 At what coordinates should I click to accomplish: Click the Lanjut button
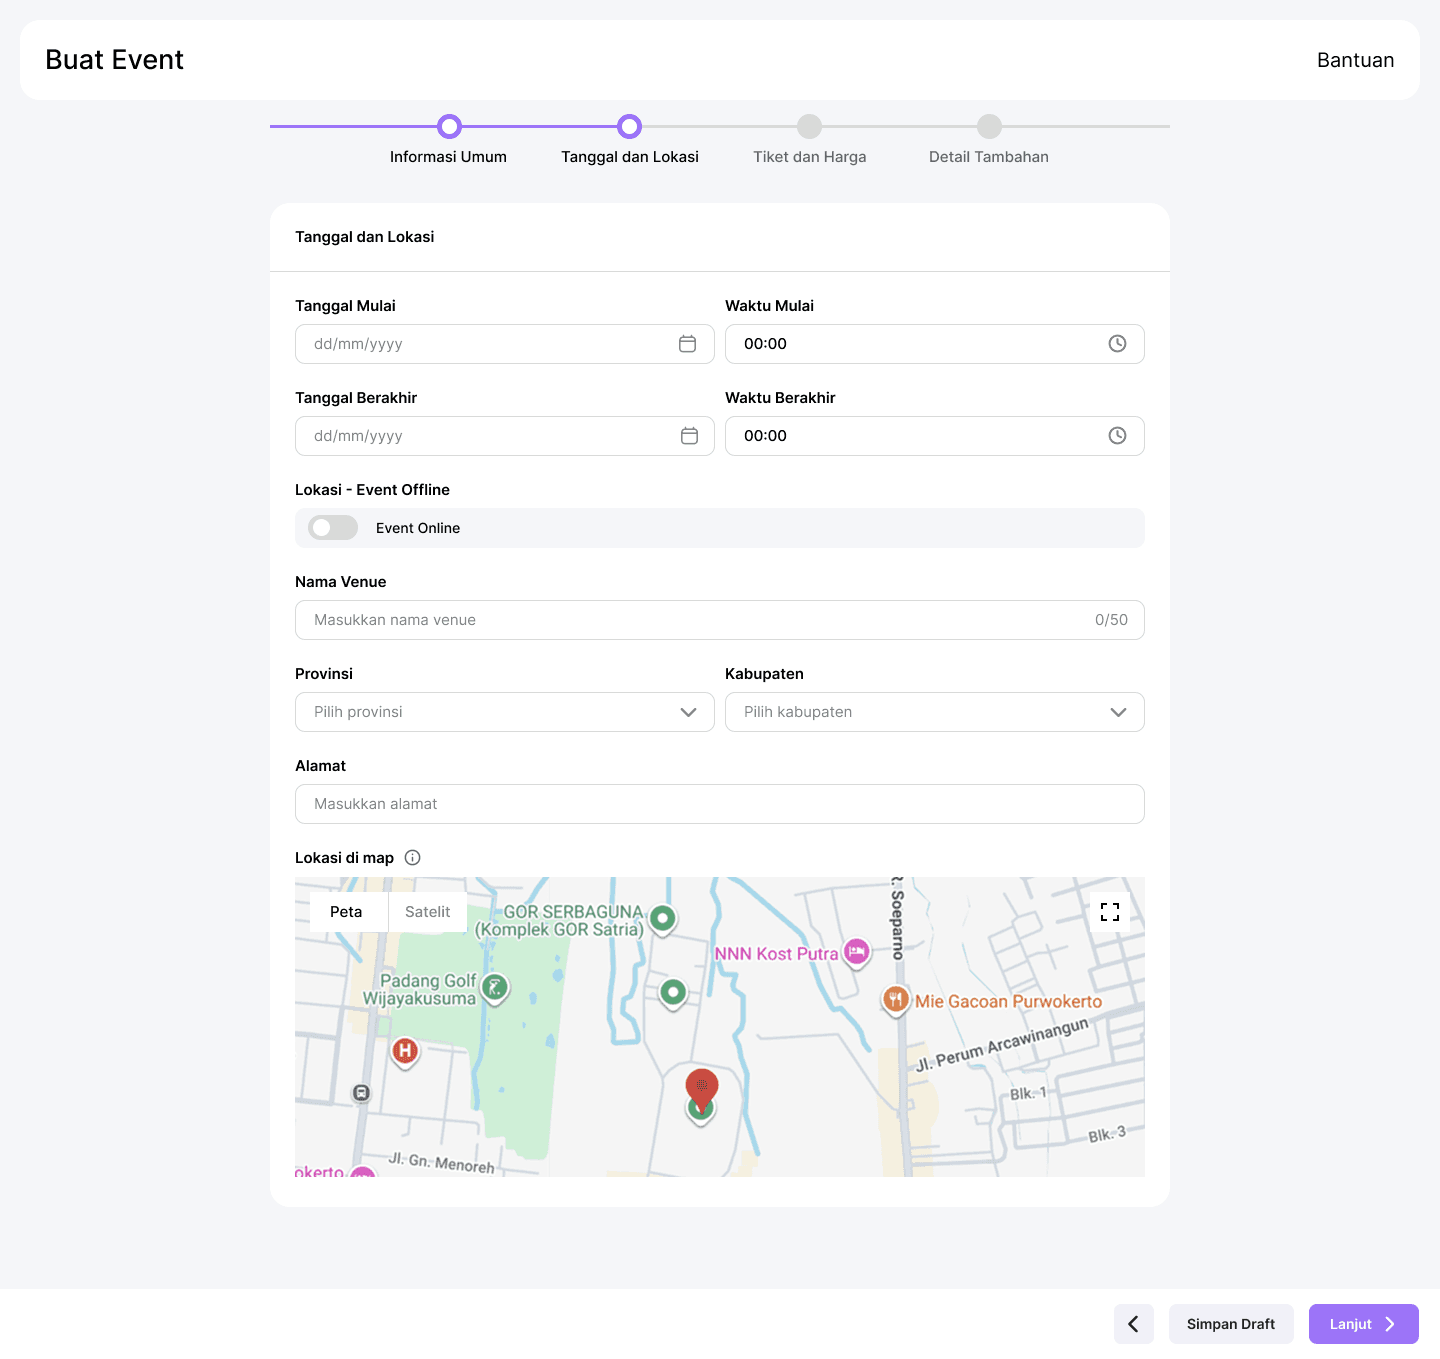(x=1364, y=1324)
